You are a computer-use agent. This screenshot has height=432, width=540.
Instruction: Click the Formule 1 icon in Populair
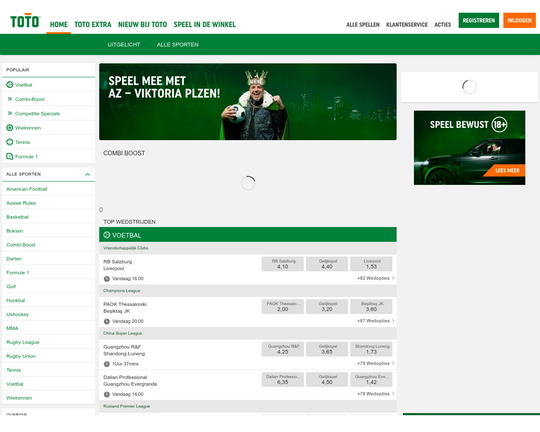click(10, 156)
